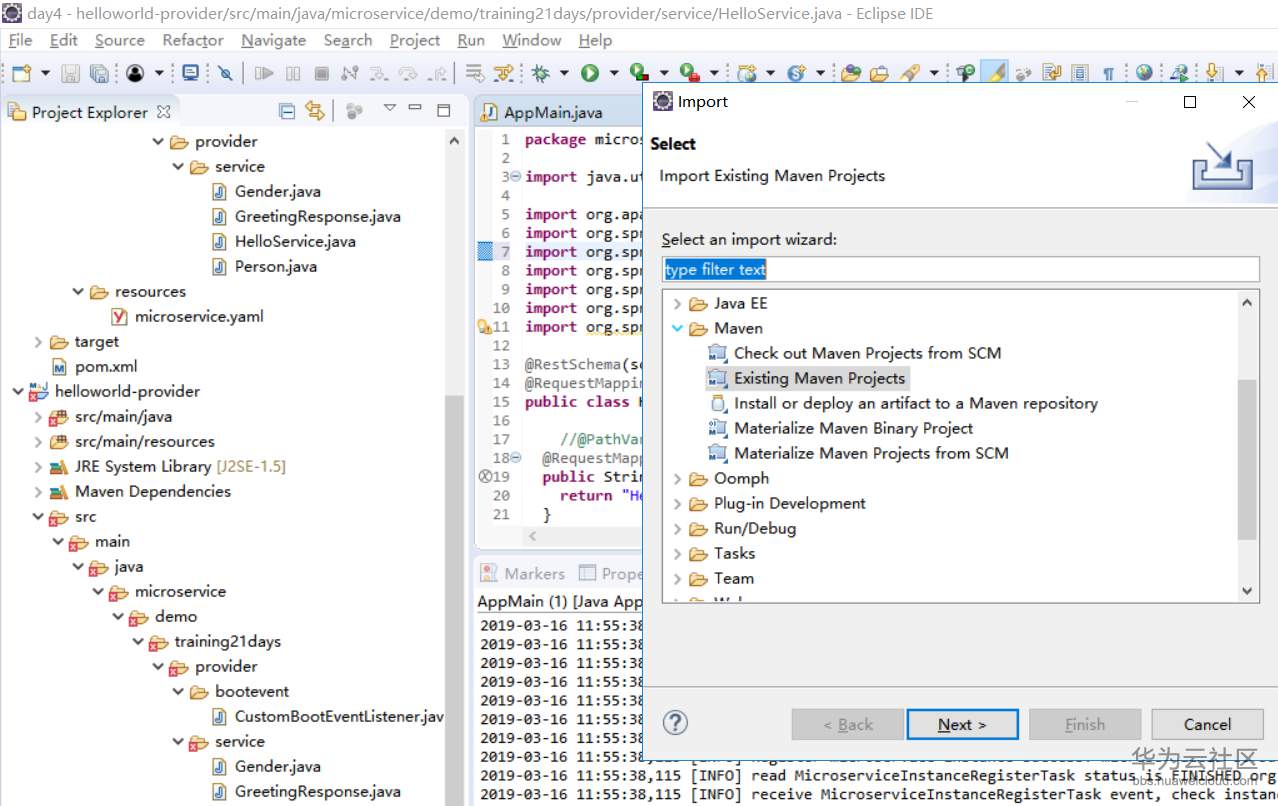Toggle Link with Editor in Project Explorer
Screen dimensions: 1278x806
[x=315, y=111]
